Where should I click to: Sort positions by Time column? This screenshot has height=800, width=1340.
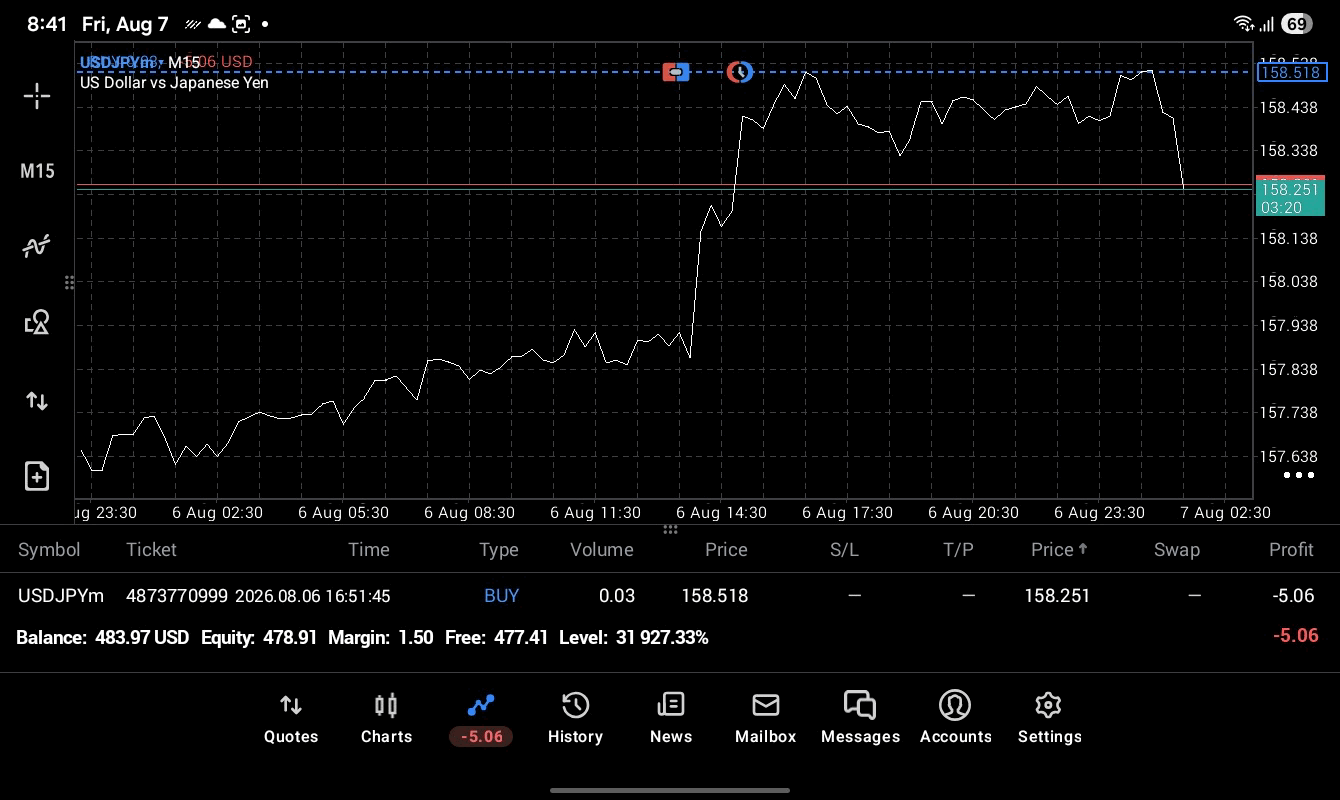[x=368, y=550]
